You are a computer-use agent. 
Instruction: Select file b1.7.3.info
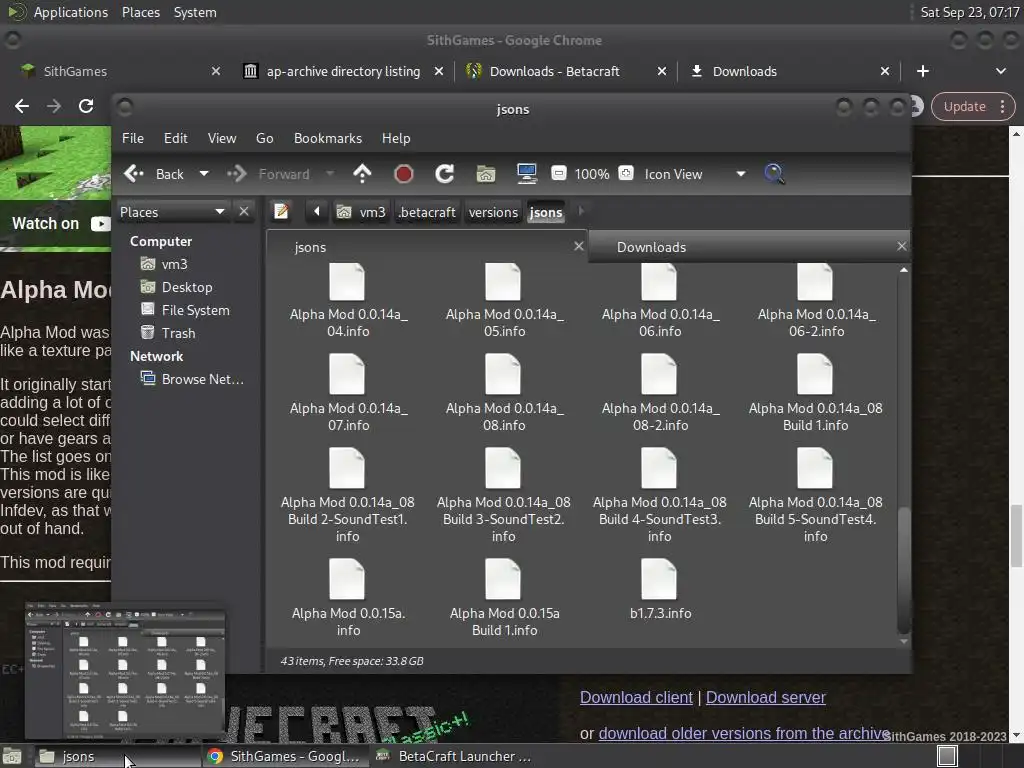[x=660, y=590]
